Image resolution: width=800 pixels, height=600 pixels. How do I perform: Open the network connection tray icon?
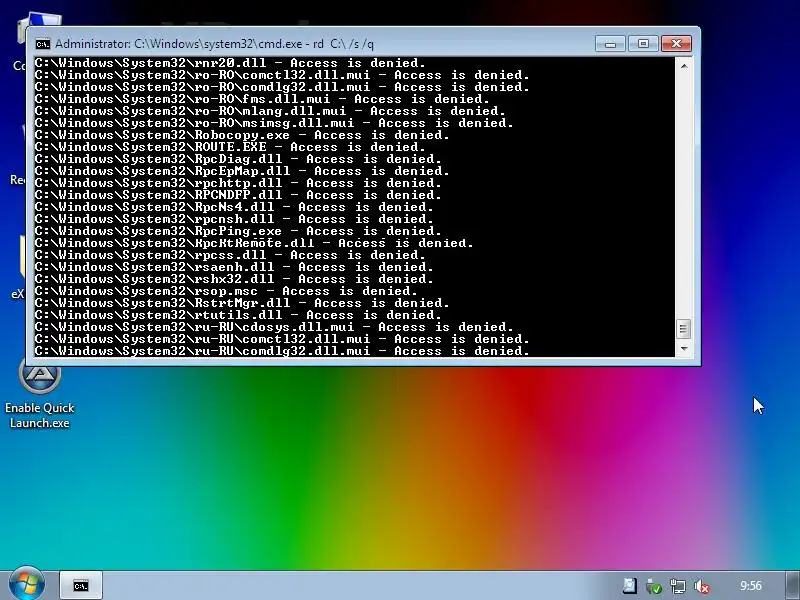coord(678,586)
